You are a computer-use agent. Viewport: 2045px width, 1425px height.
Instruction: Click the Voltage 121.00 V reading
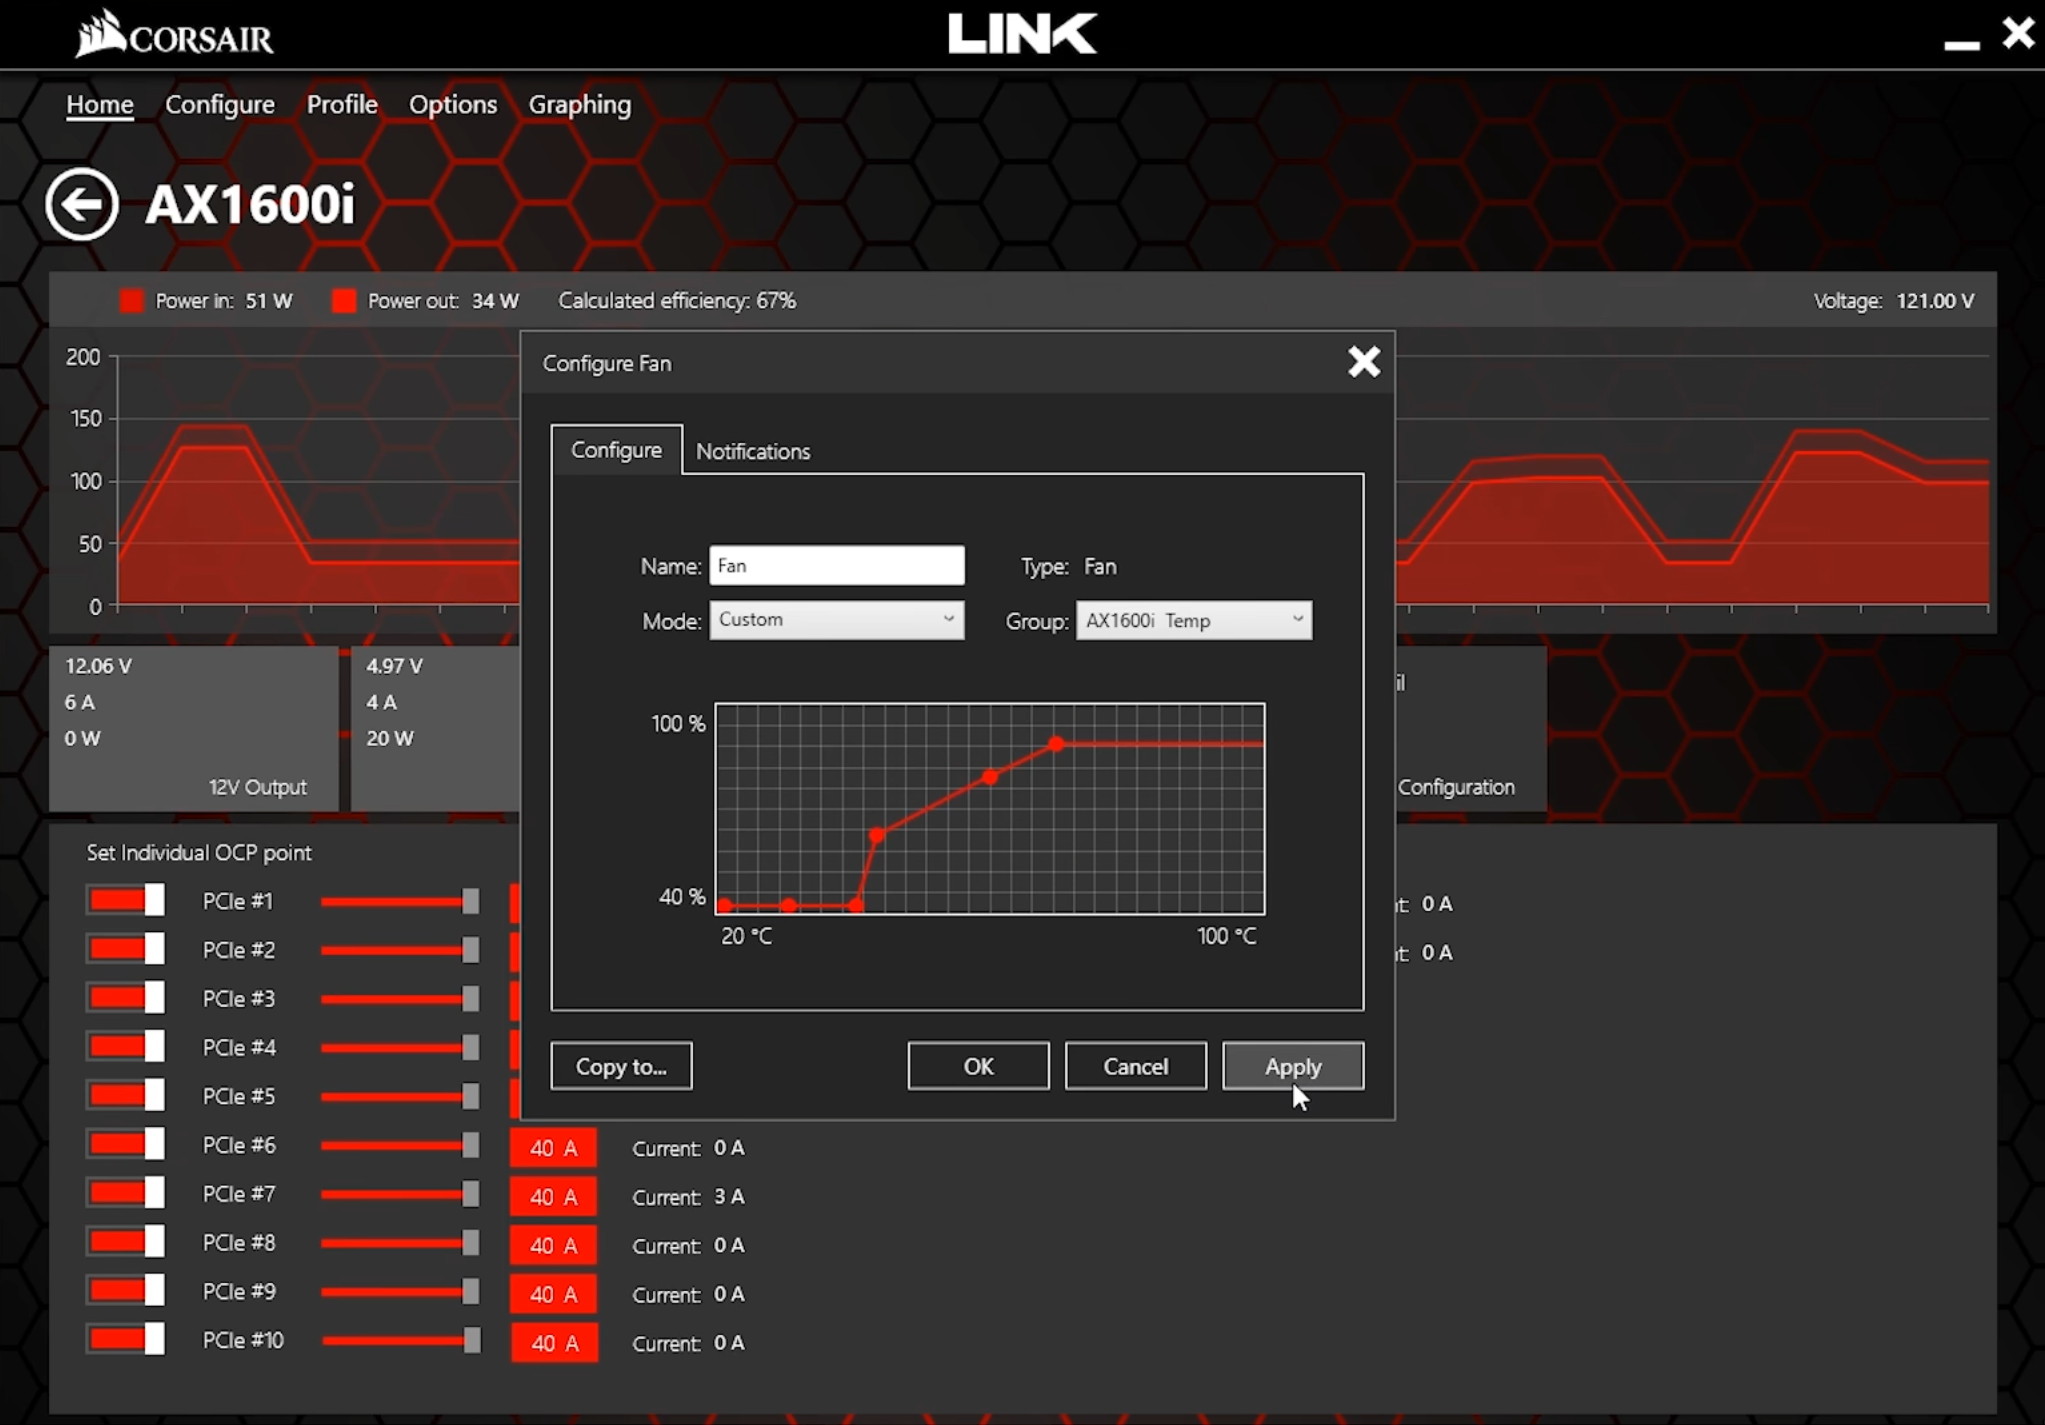[1894, 301]
